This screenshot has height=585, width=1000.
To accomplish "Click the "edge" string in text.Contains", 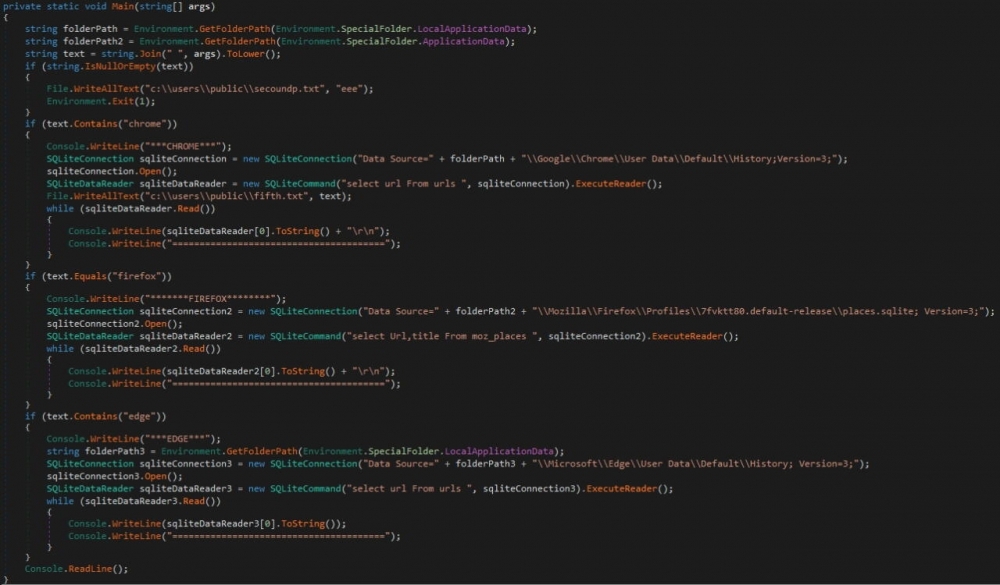I will coord(140,417).
